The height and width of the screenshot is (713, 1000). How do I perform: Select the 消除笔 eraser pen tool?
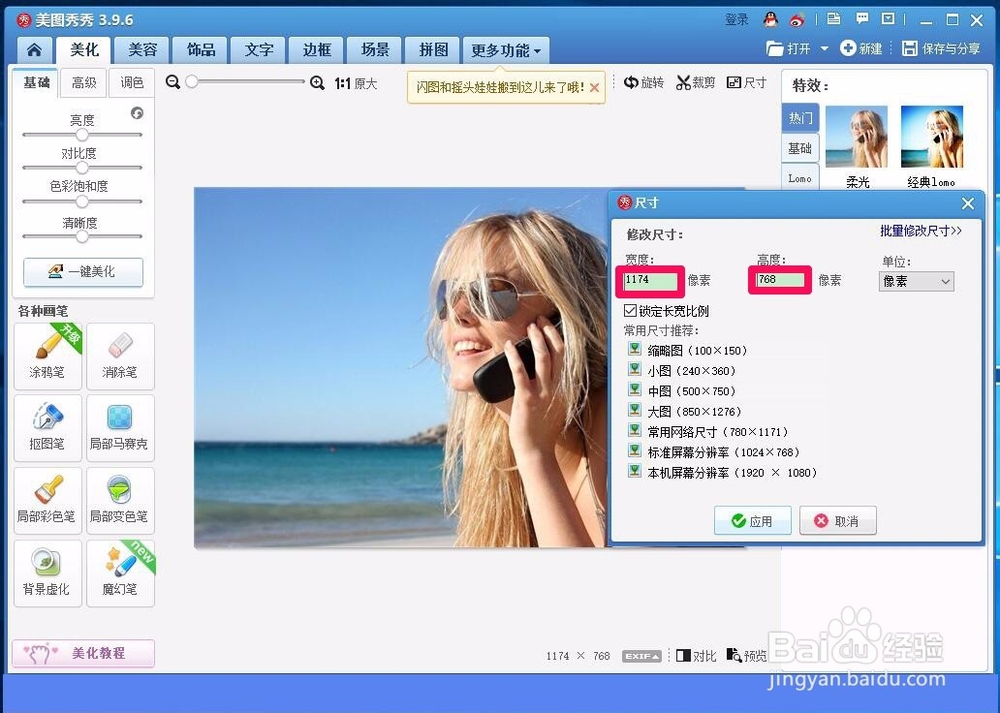point(120,356)
